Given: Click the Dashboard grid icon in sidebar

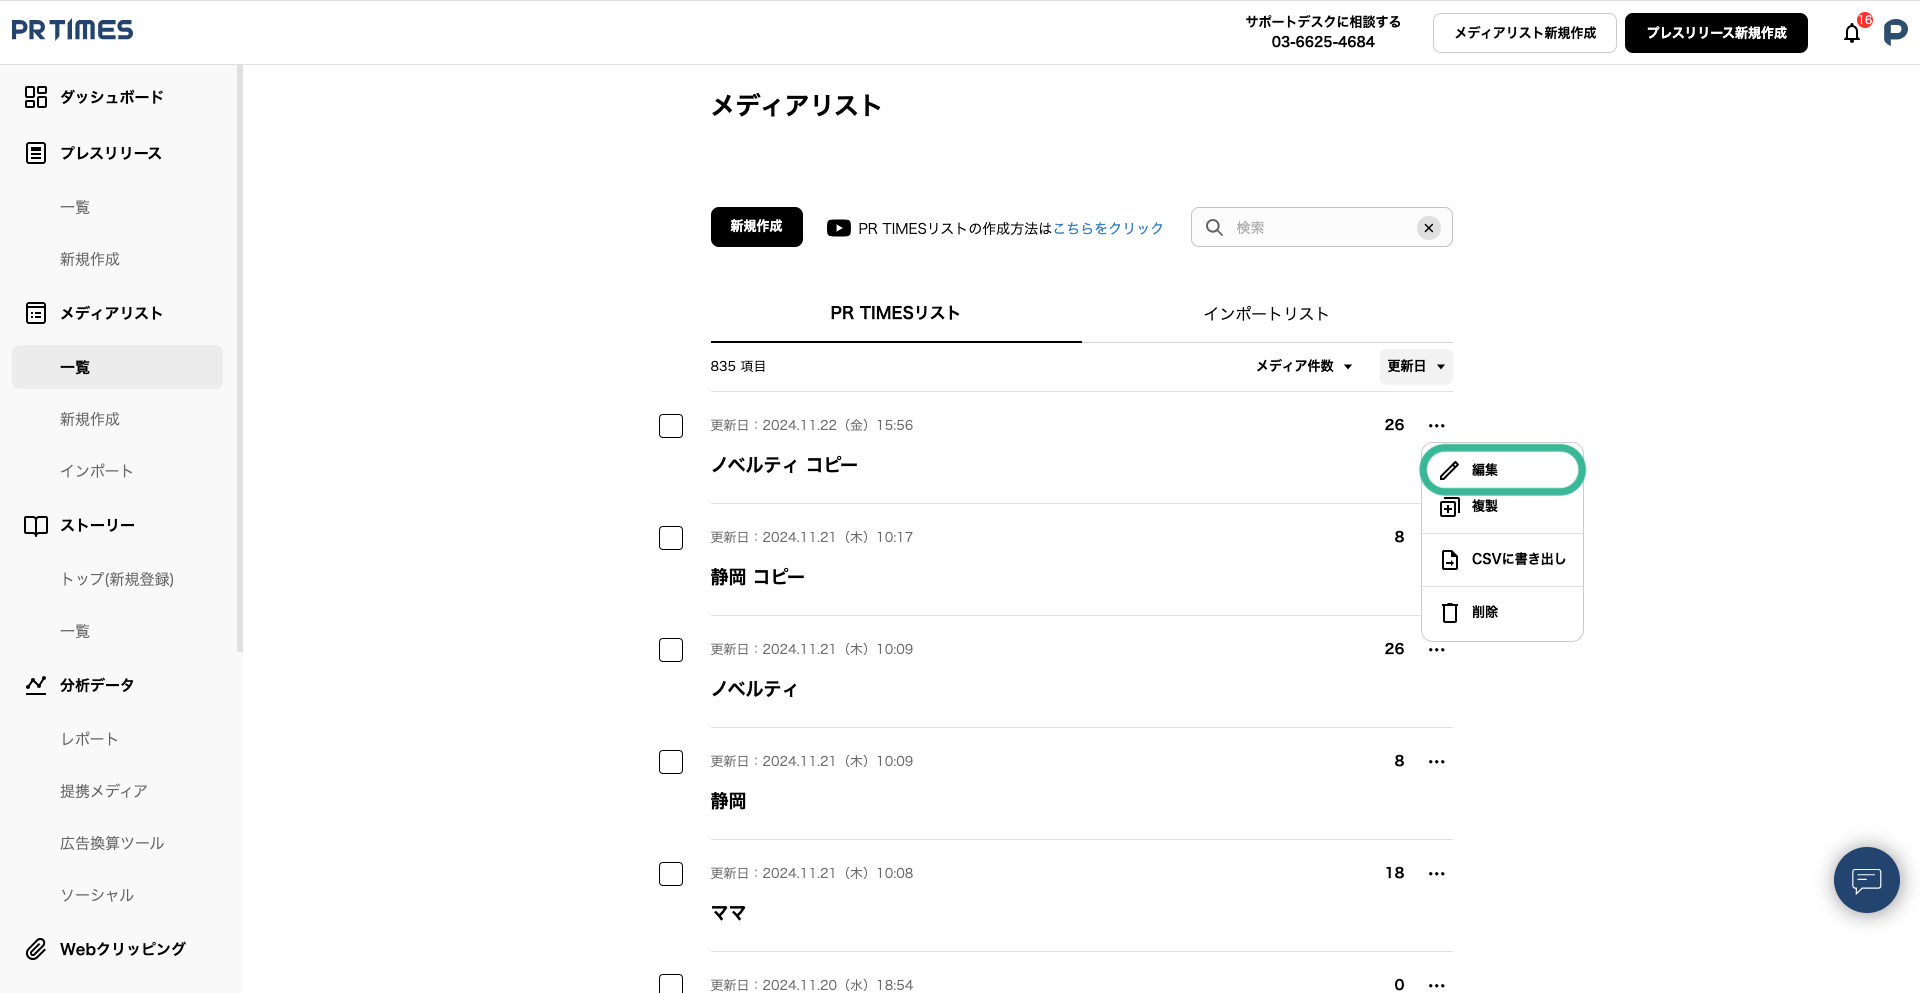Looking at the screenshot, I should (36, 97).
